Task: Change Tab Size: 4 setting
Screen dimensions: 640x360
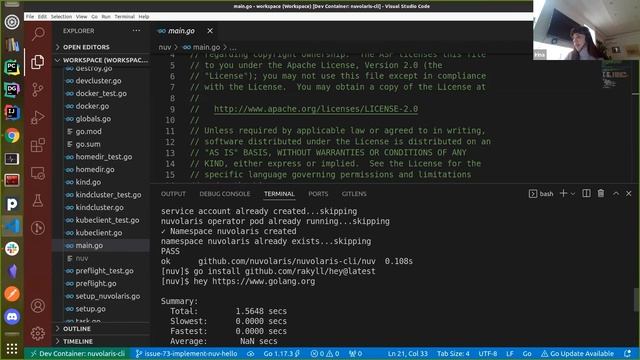Action: pyautogui.click(x=453, y=353)
